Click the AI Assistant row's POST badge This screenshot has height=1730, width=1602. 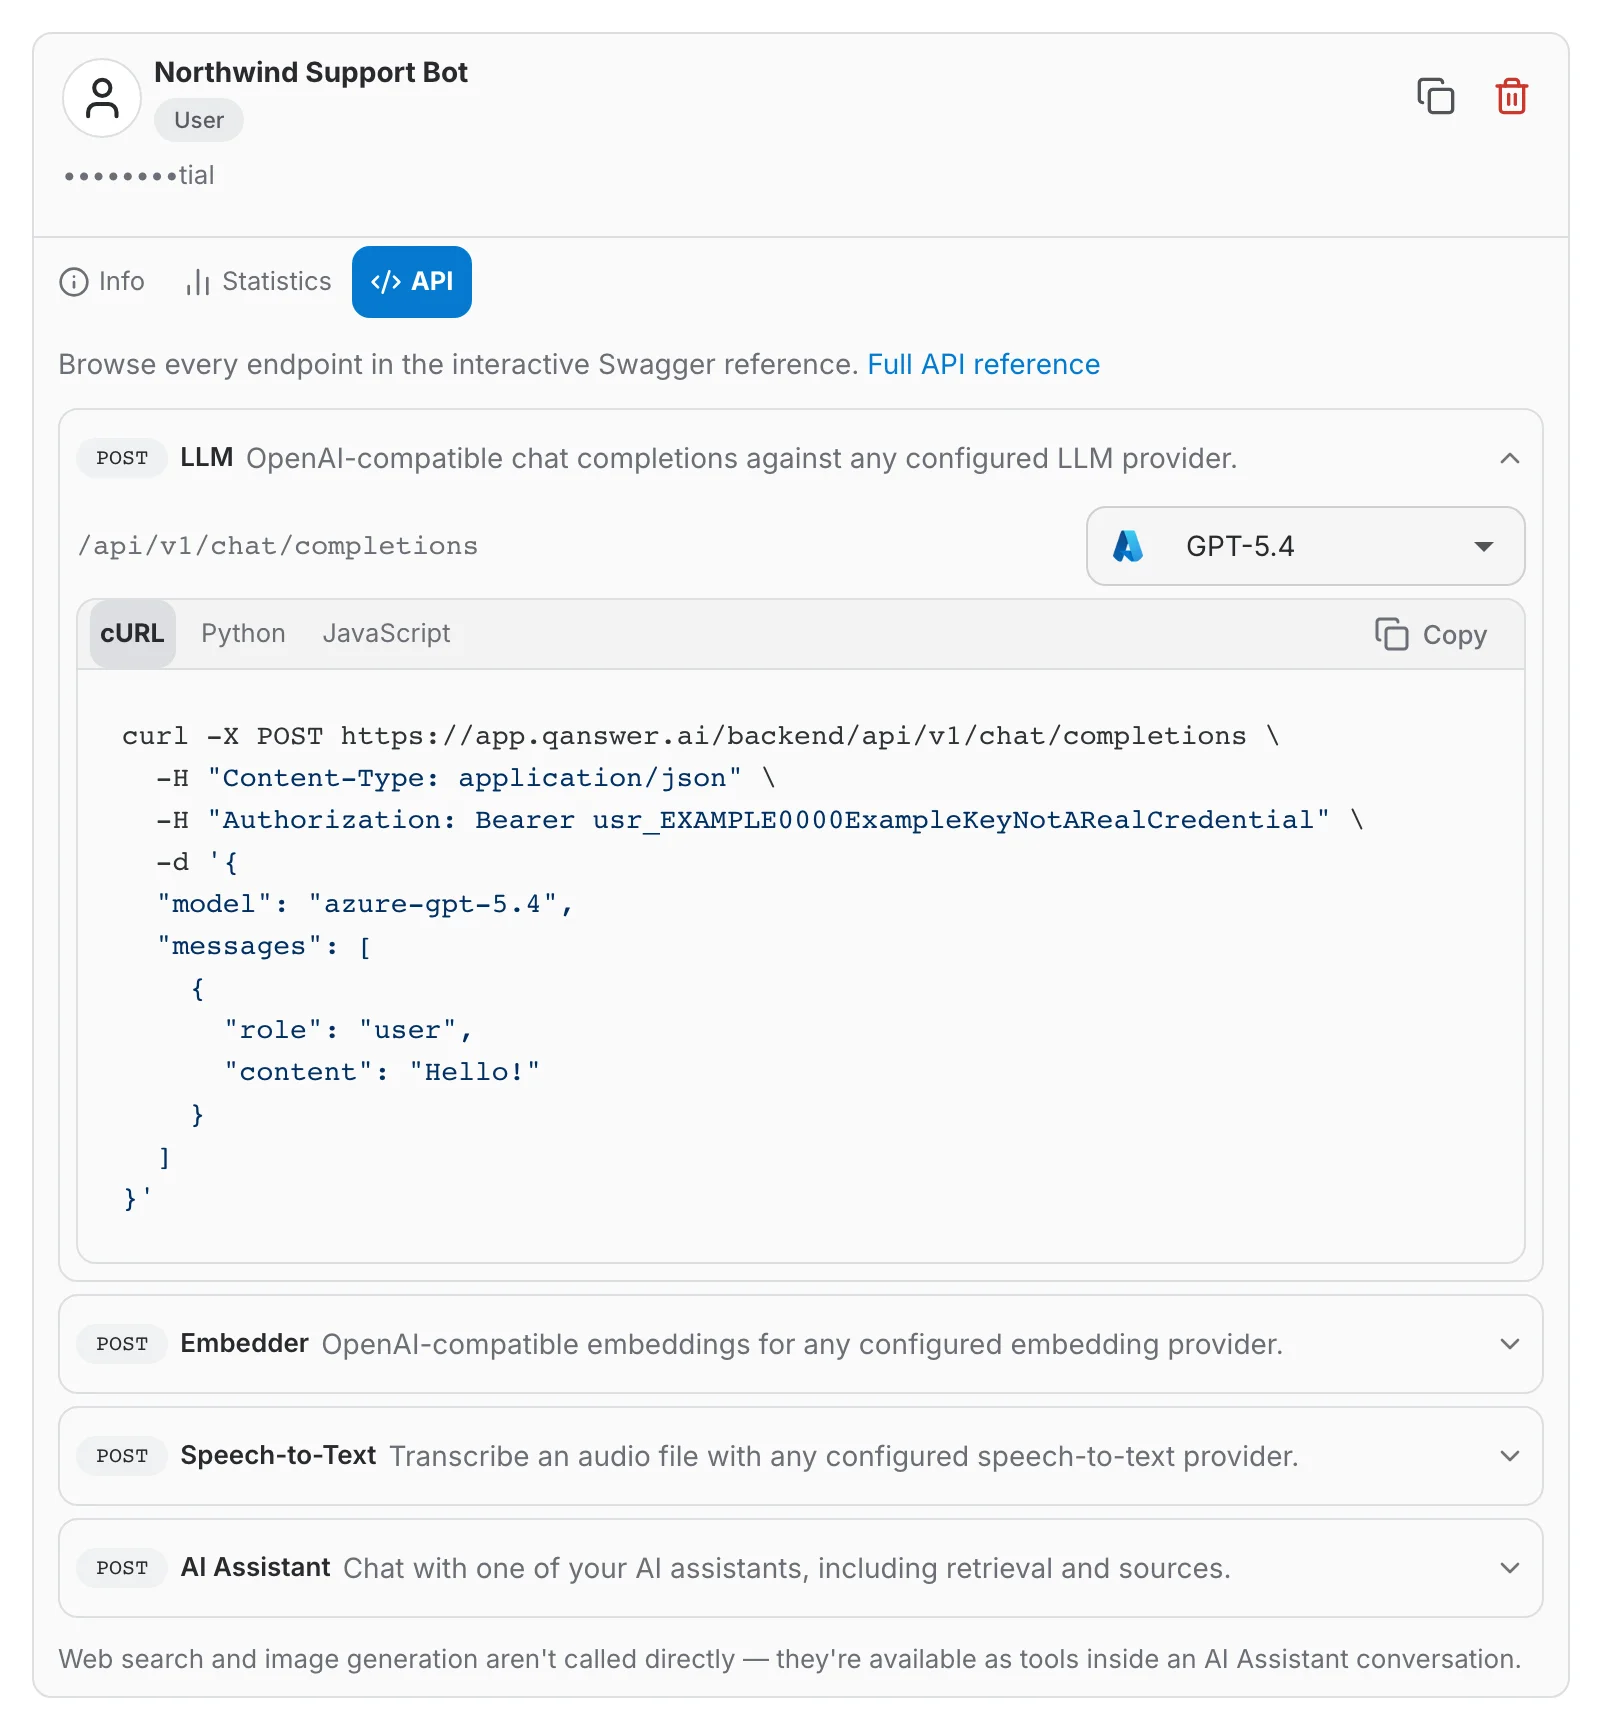tap(122, 1568)
